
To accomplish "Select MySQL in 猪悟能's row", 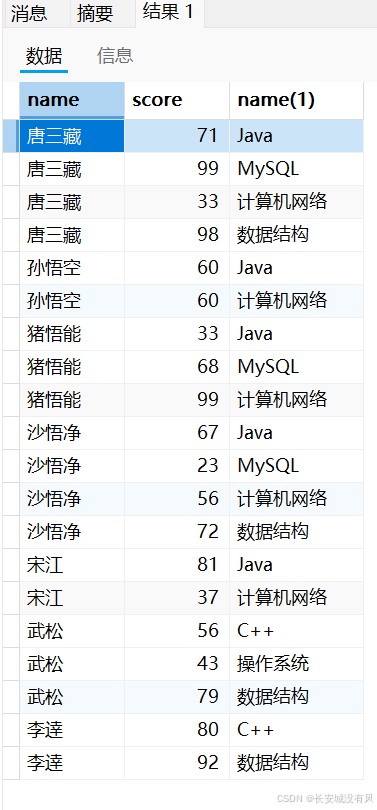I will tap(296, 367).
